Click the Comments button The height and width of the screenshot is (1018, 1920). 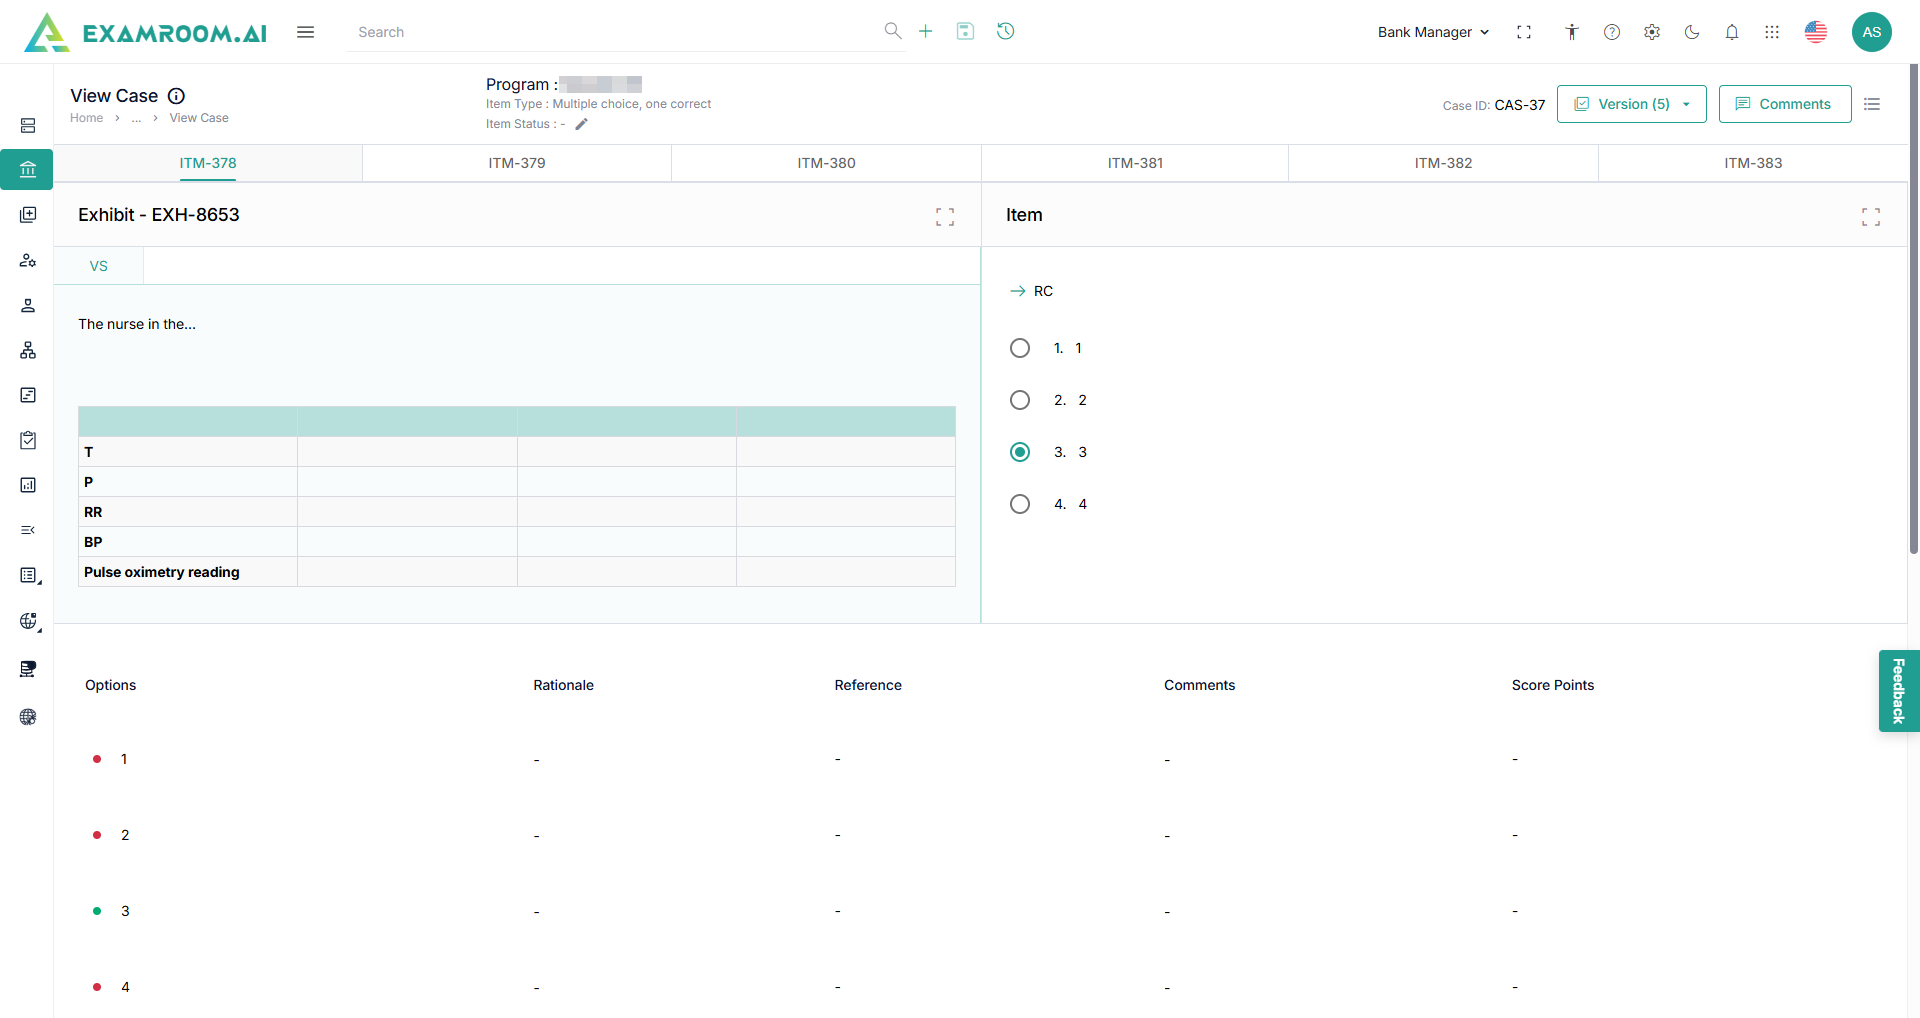click(x=1784, y=104)
